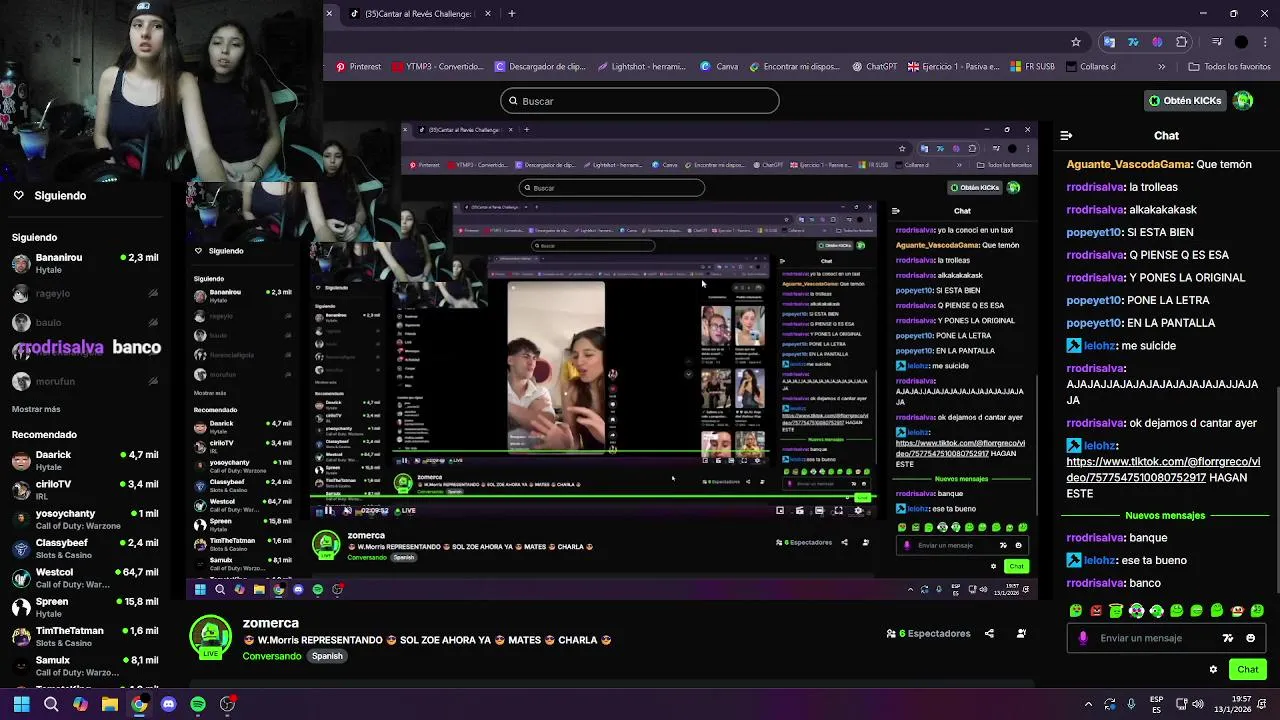This screenshot has width=1280, height=720.
Task: Open the 7TV extension in Chrome toolbar
Action: (x=1133, y=42)
